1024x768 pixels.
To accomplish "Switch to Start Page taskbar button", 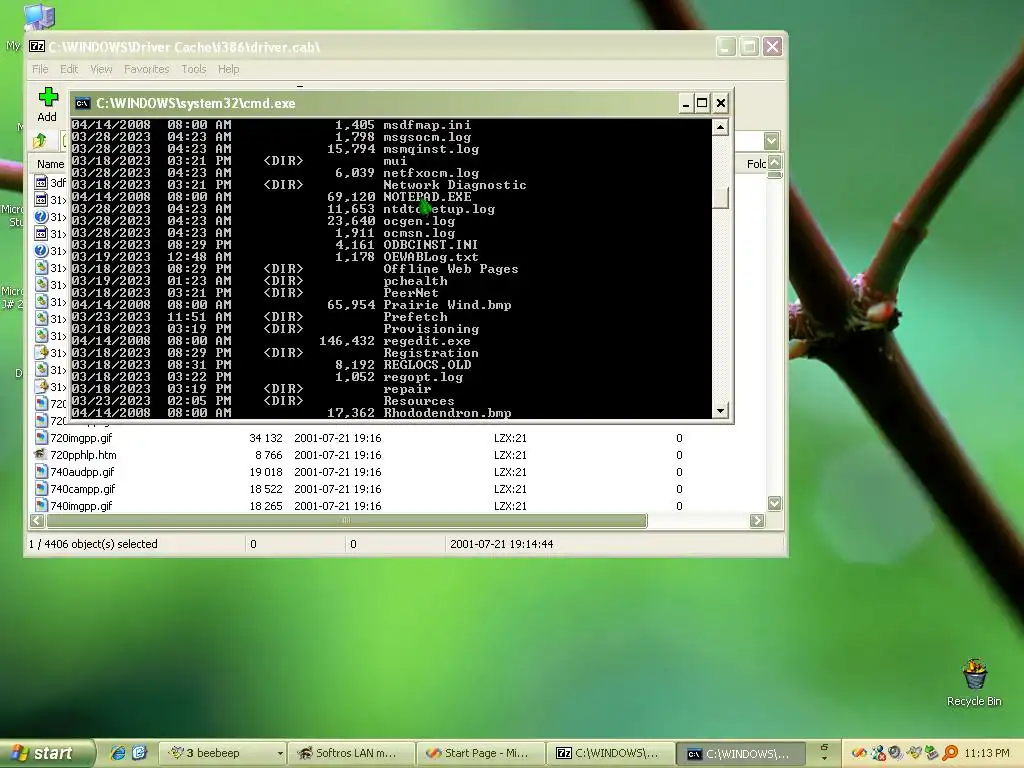I will [481, 753].
